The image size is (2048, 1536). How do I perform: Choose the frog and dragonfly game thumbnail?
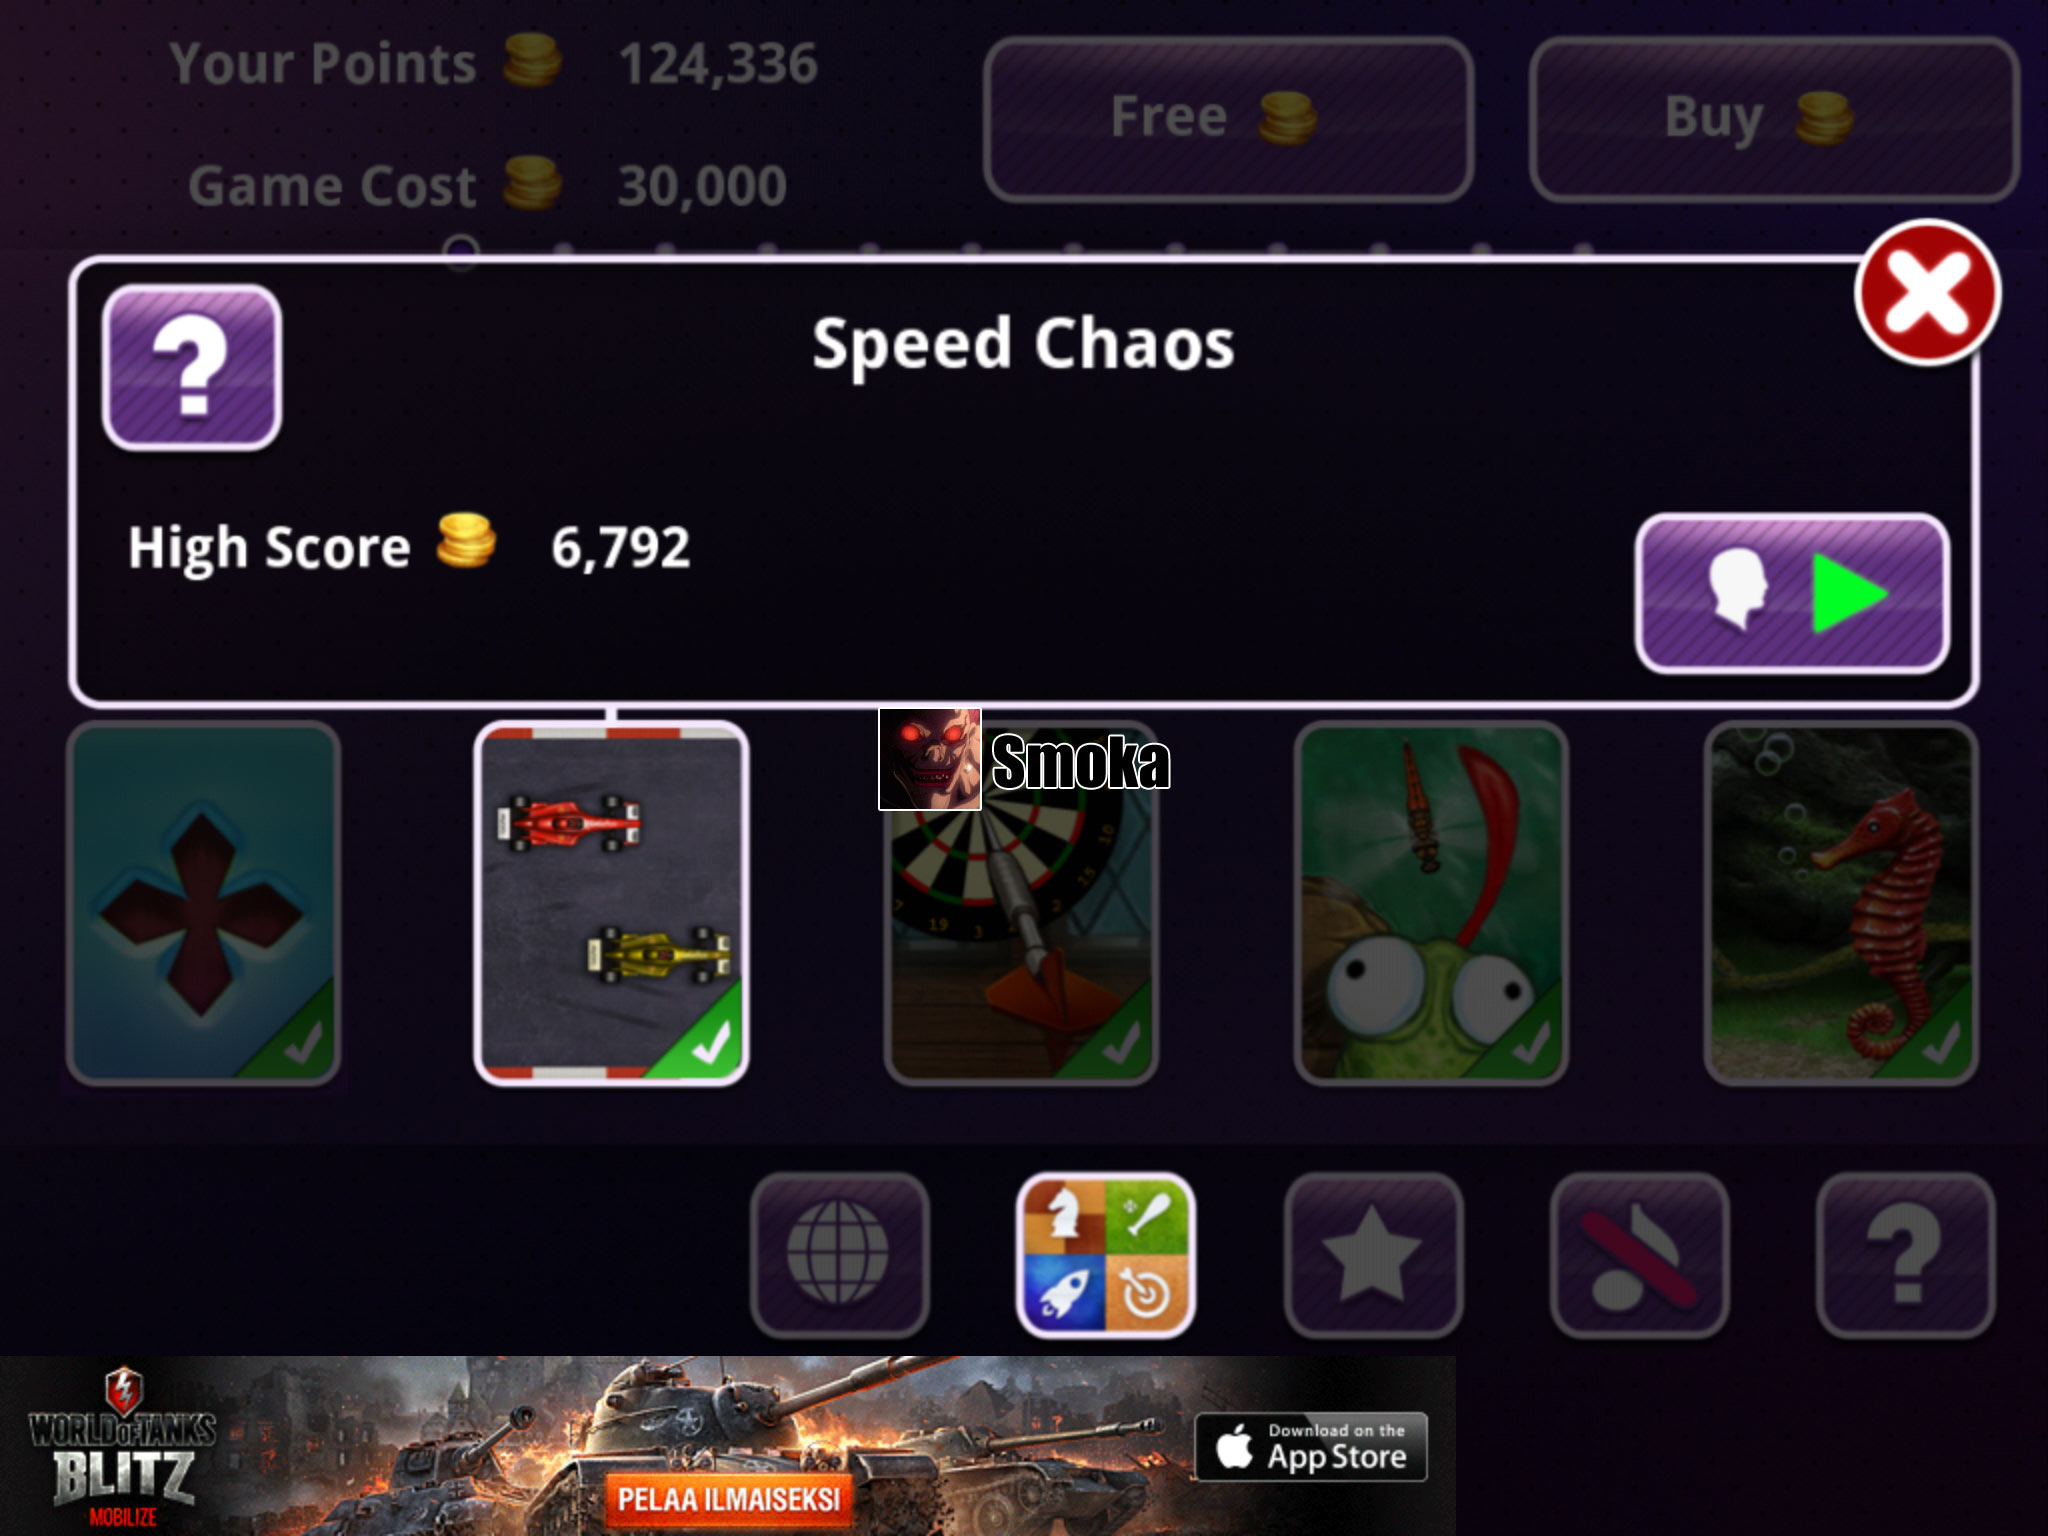click(1431, 903)
